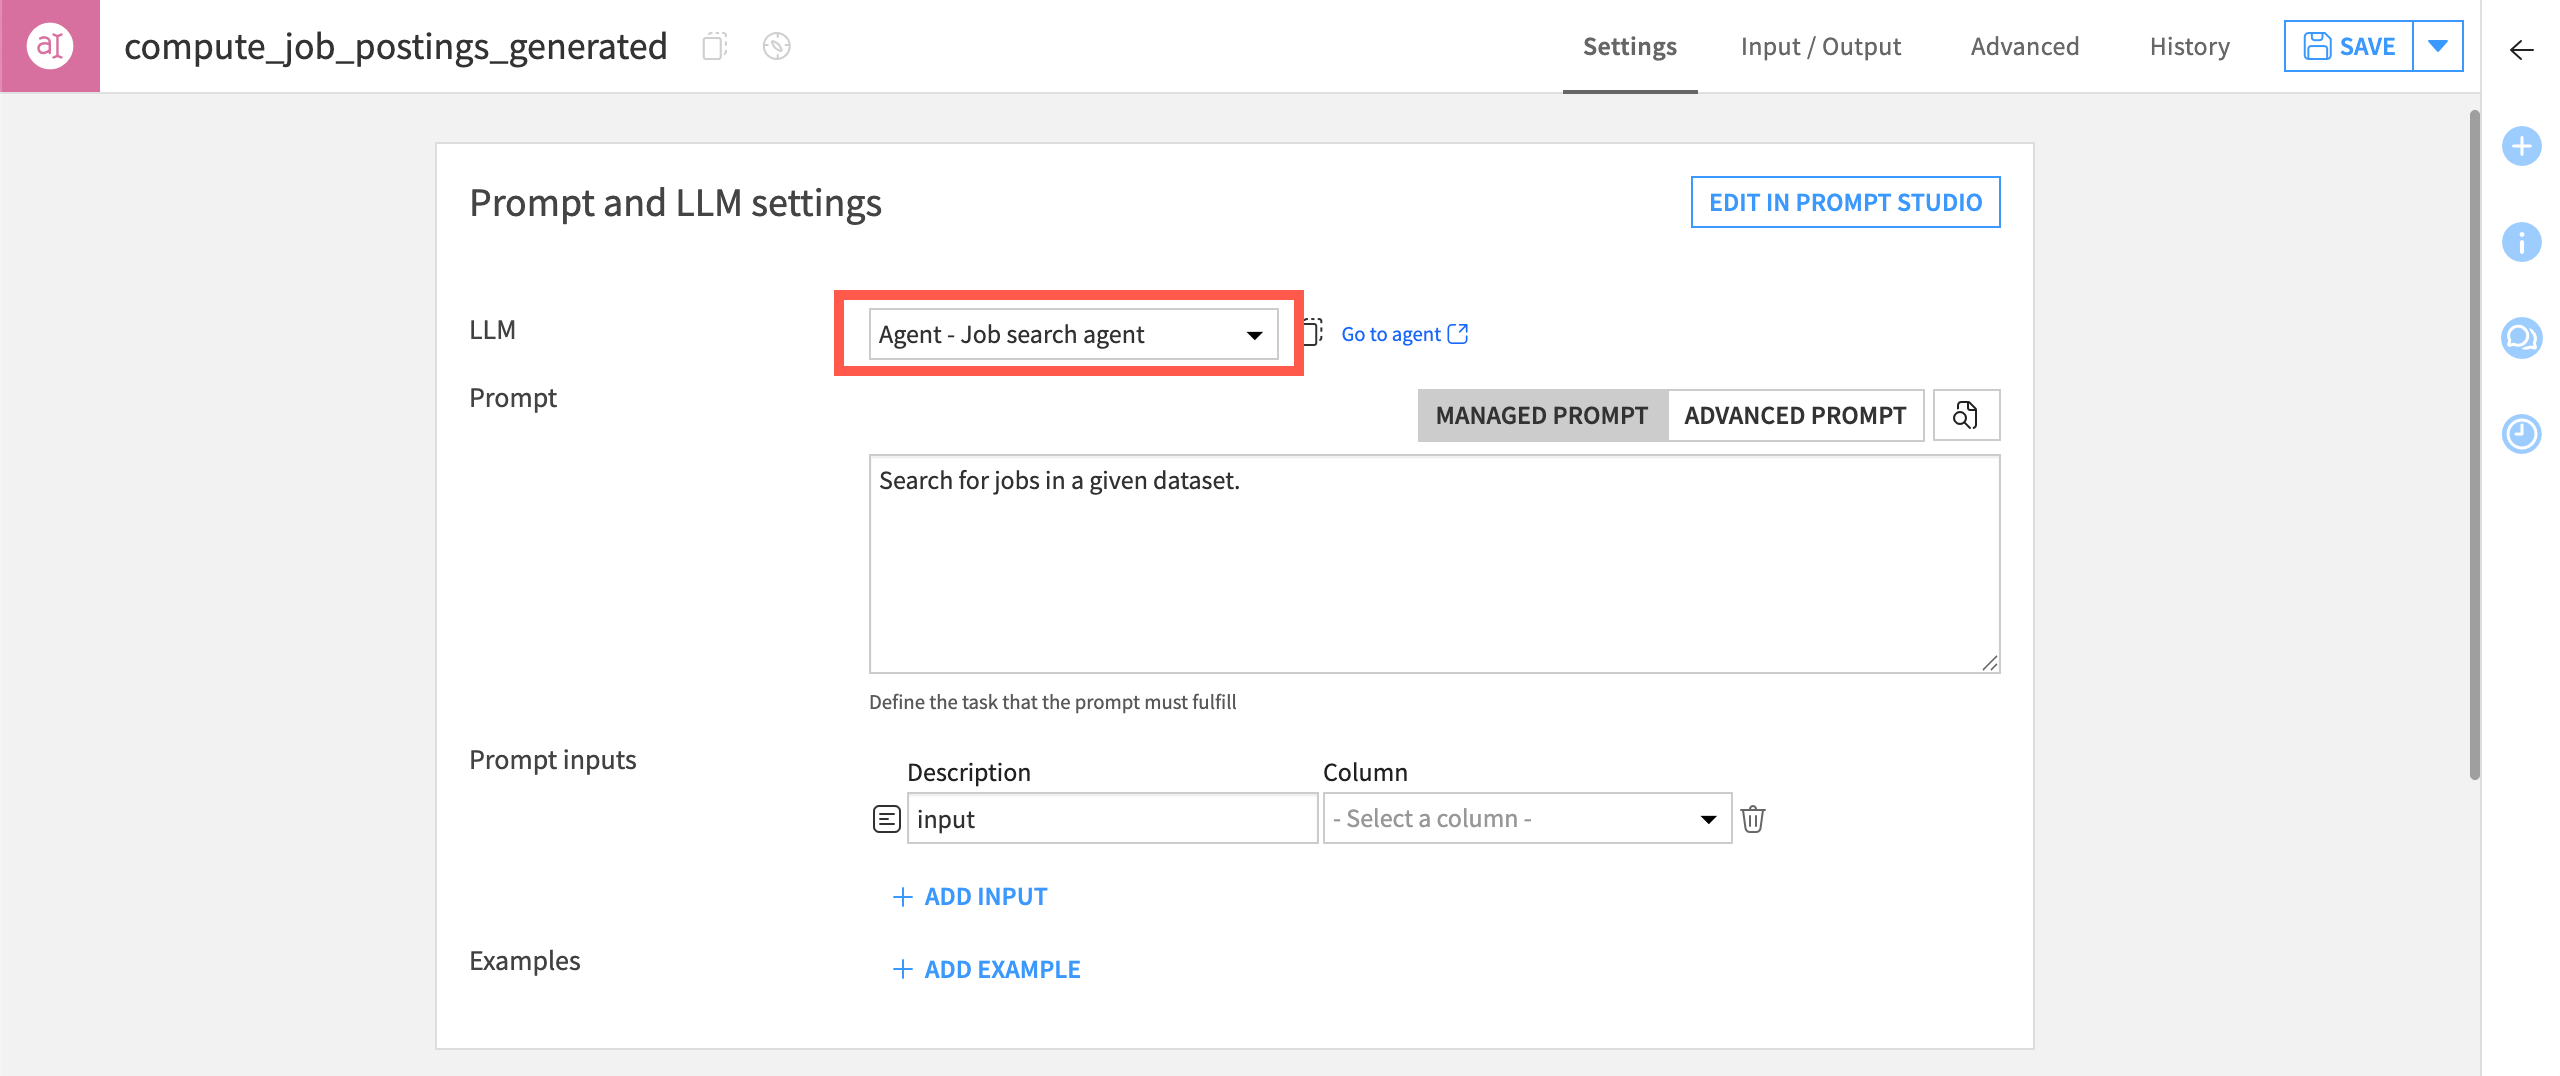Click the plus icon in the right sidebar

2521,146
